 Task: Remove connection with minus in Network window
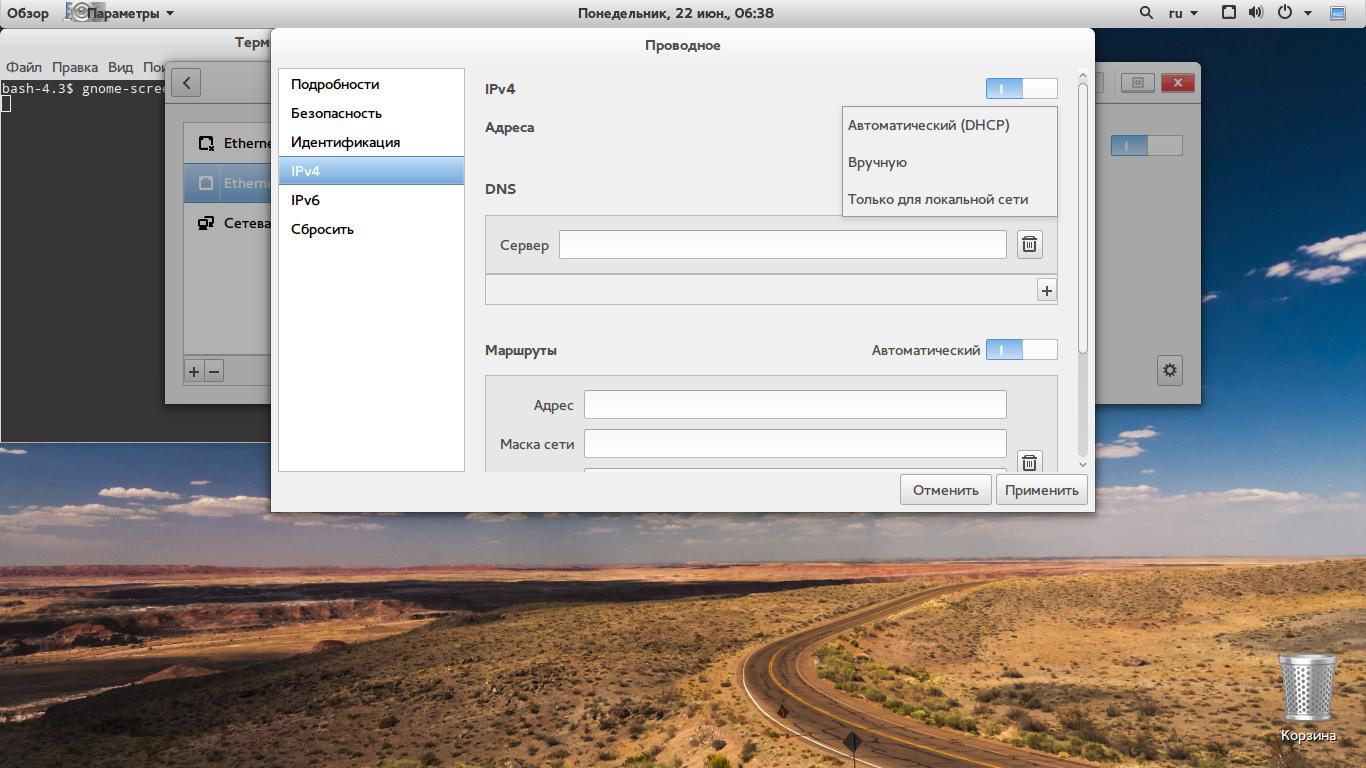tap(214, 371)
